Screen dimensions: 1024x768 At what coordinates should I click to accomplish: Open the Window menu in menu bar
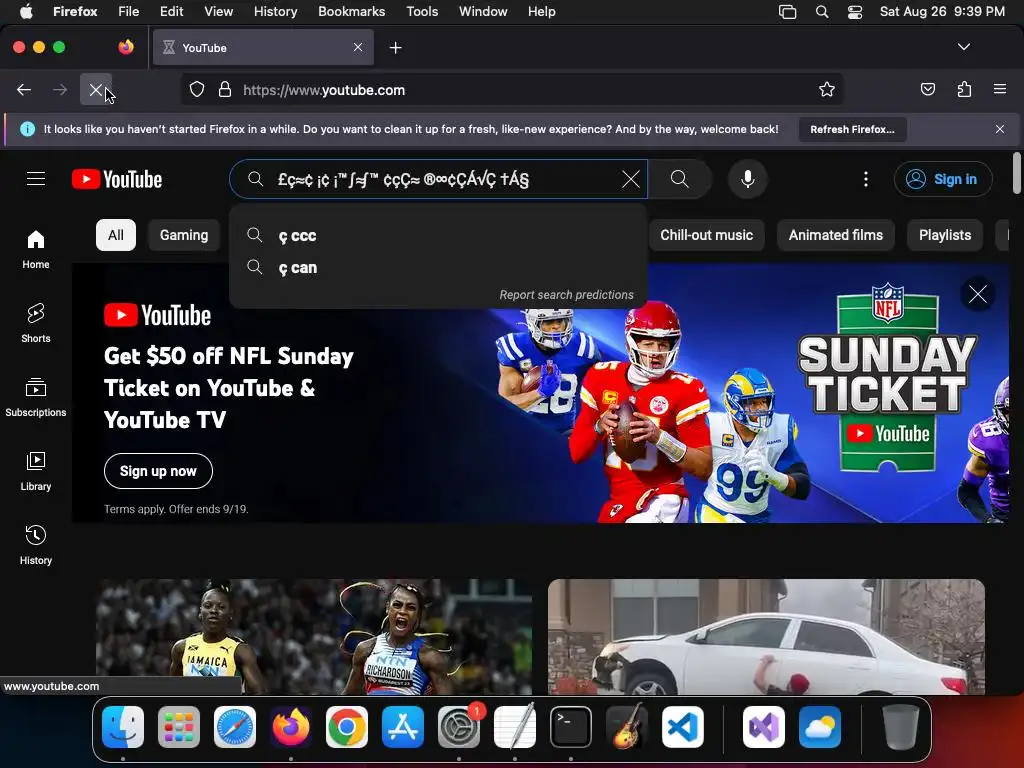pos(483,11)
